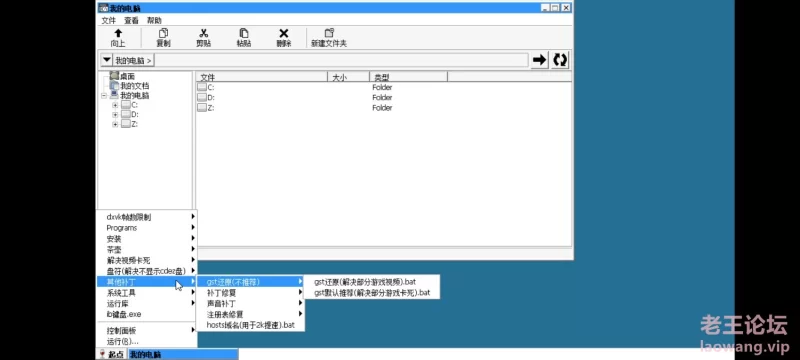Expand the Z: drive in tree
Viewport: 800px width, 360px height.
pos(115,124)
